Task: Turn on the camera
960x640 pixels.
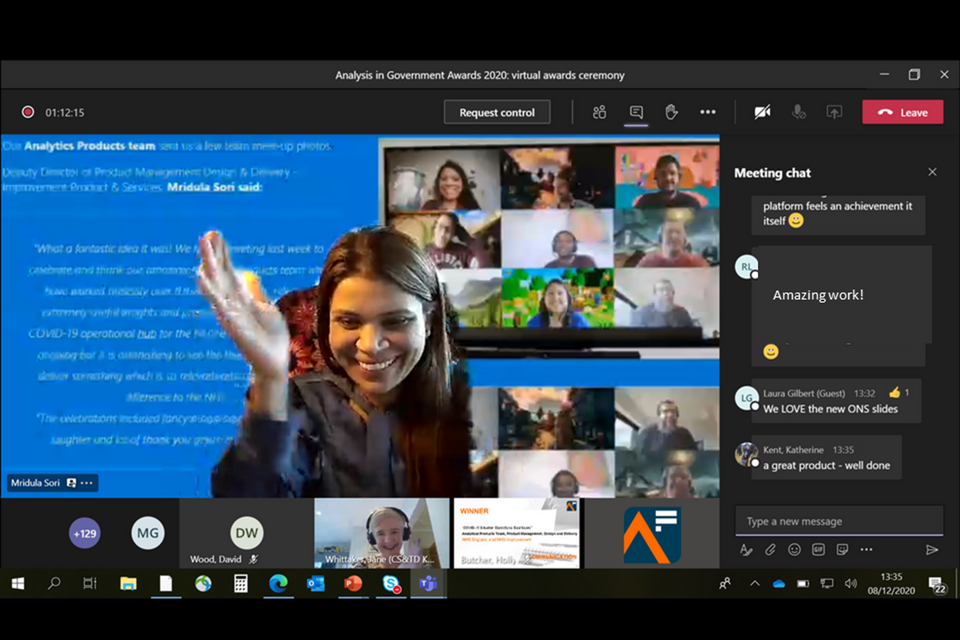Action: pos(762,112)
